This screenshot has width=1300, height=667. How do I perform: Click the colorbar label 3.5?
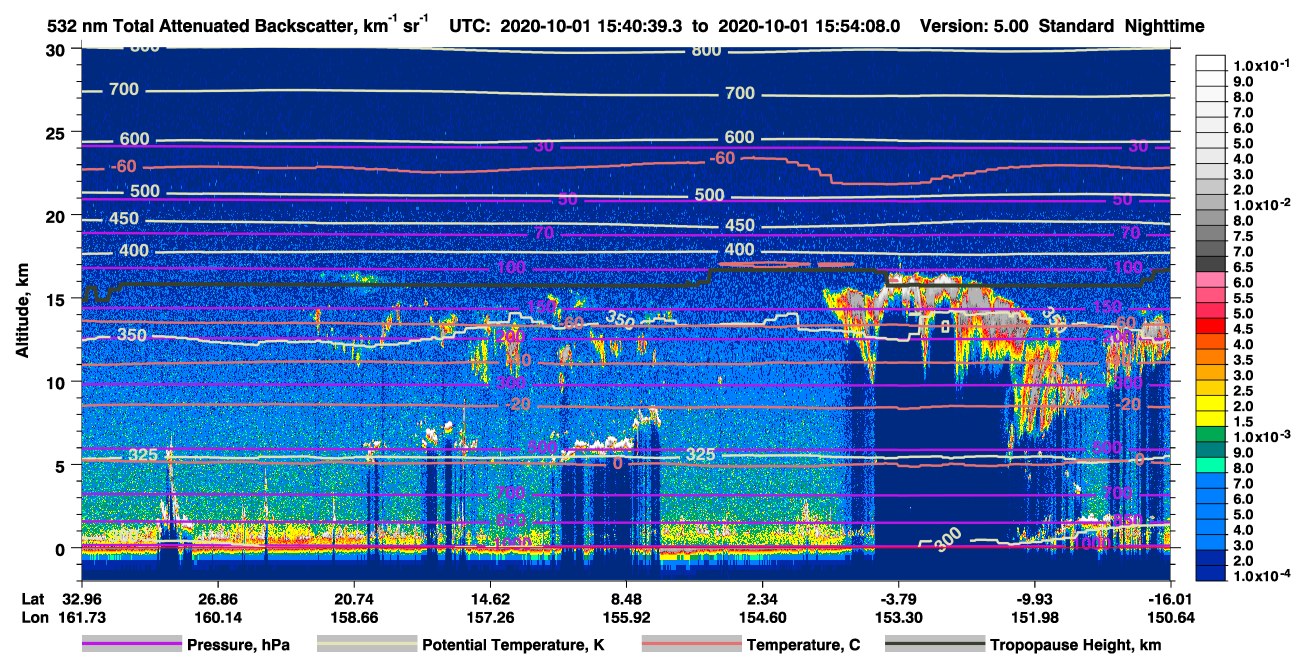point(1243,359)
